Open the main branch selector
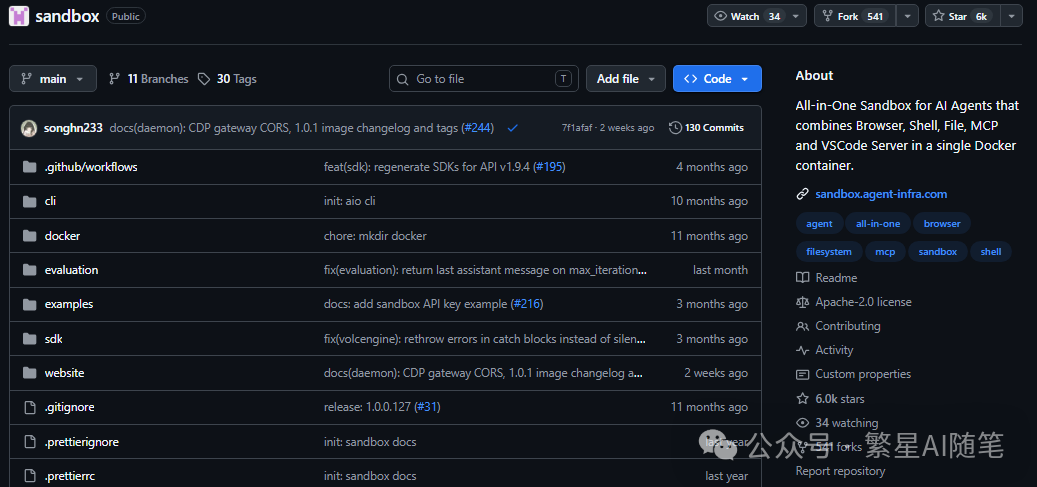 pyautogui.click(x=53, y=79)
